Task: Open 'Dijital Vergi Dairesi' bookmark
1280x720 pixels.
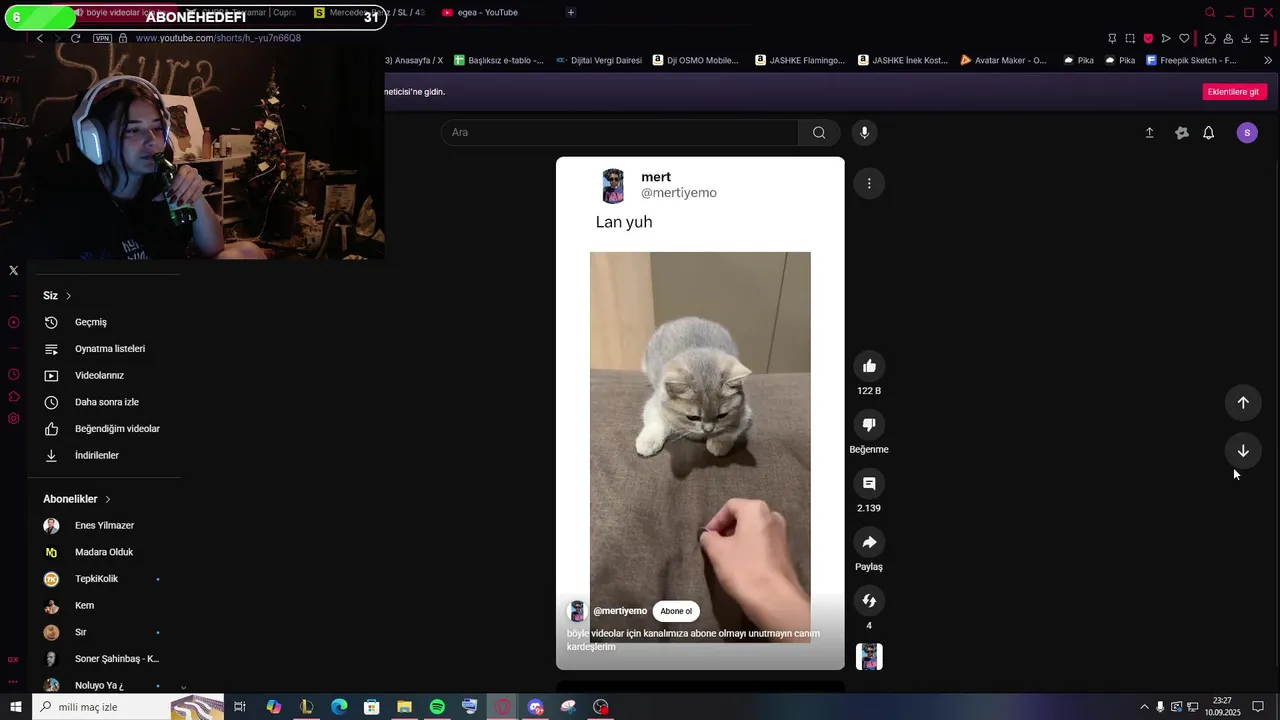Action: [599, 60]
